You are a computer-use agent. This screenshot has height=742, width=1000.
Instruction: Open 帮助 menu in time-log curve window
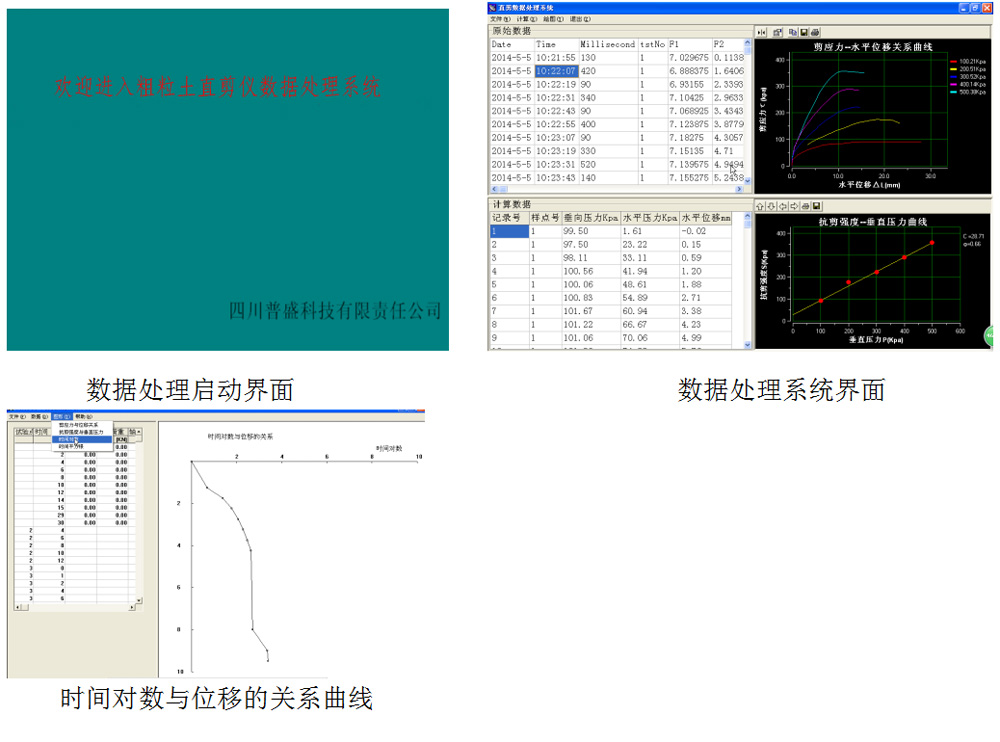pos(84,417)
